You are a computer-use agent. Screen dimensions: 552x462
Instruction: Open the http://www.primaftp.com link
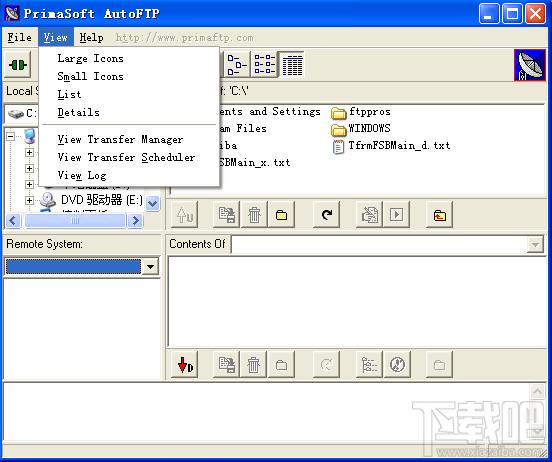pyautogui.click(x=184, y=38)
